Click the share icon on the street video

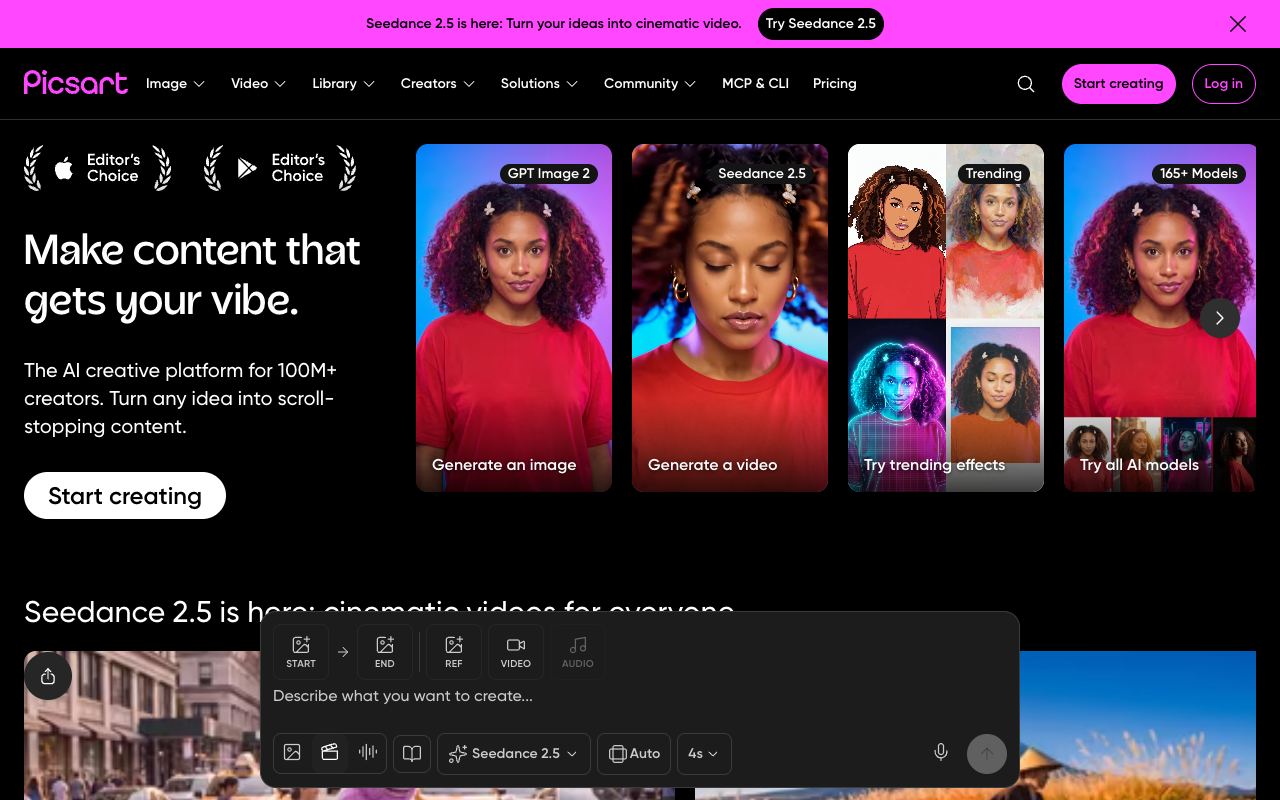click(48, 677)
